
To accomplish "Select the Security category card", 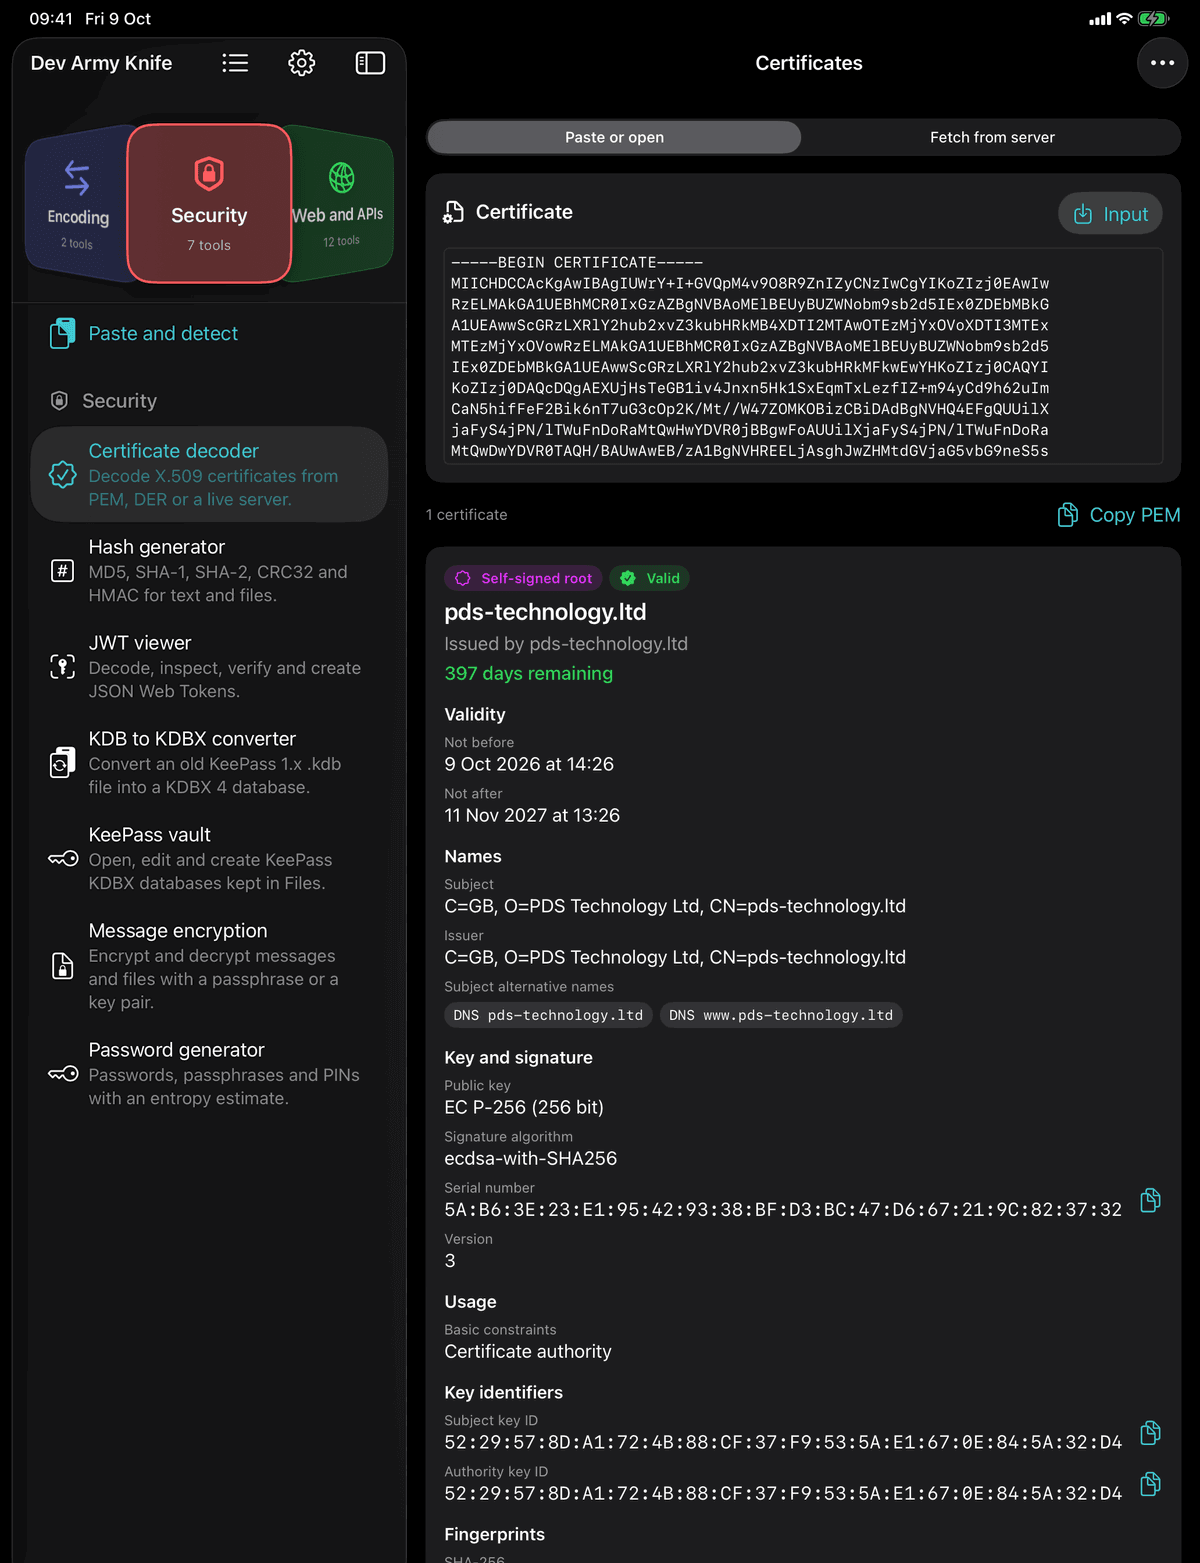I will 209,204.
